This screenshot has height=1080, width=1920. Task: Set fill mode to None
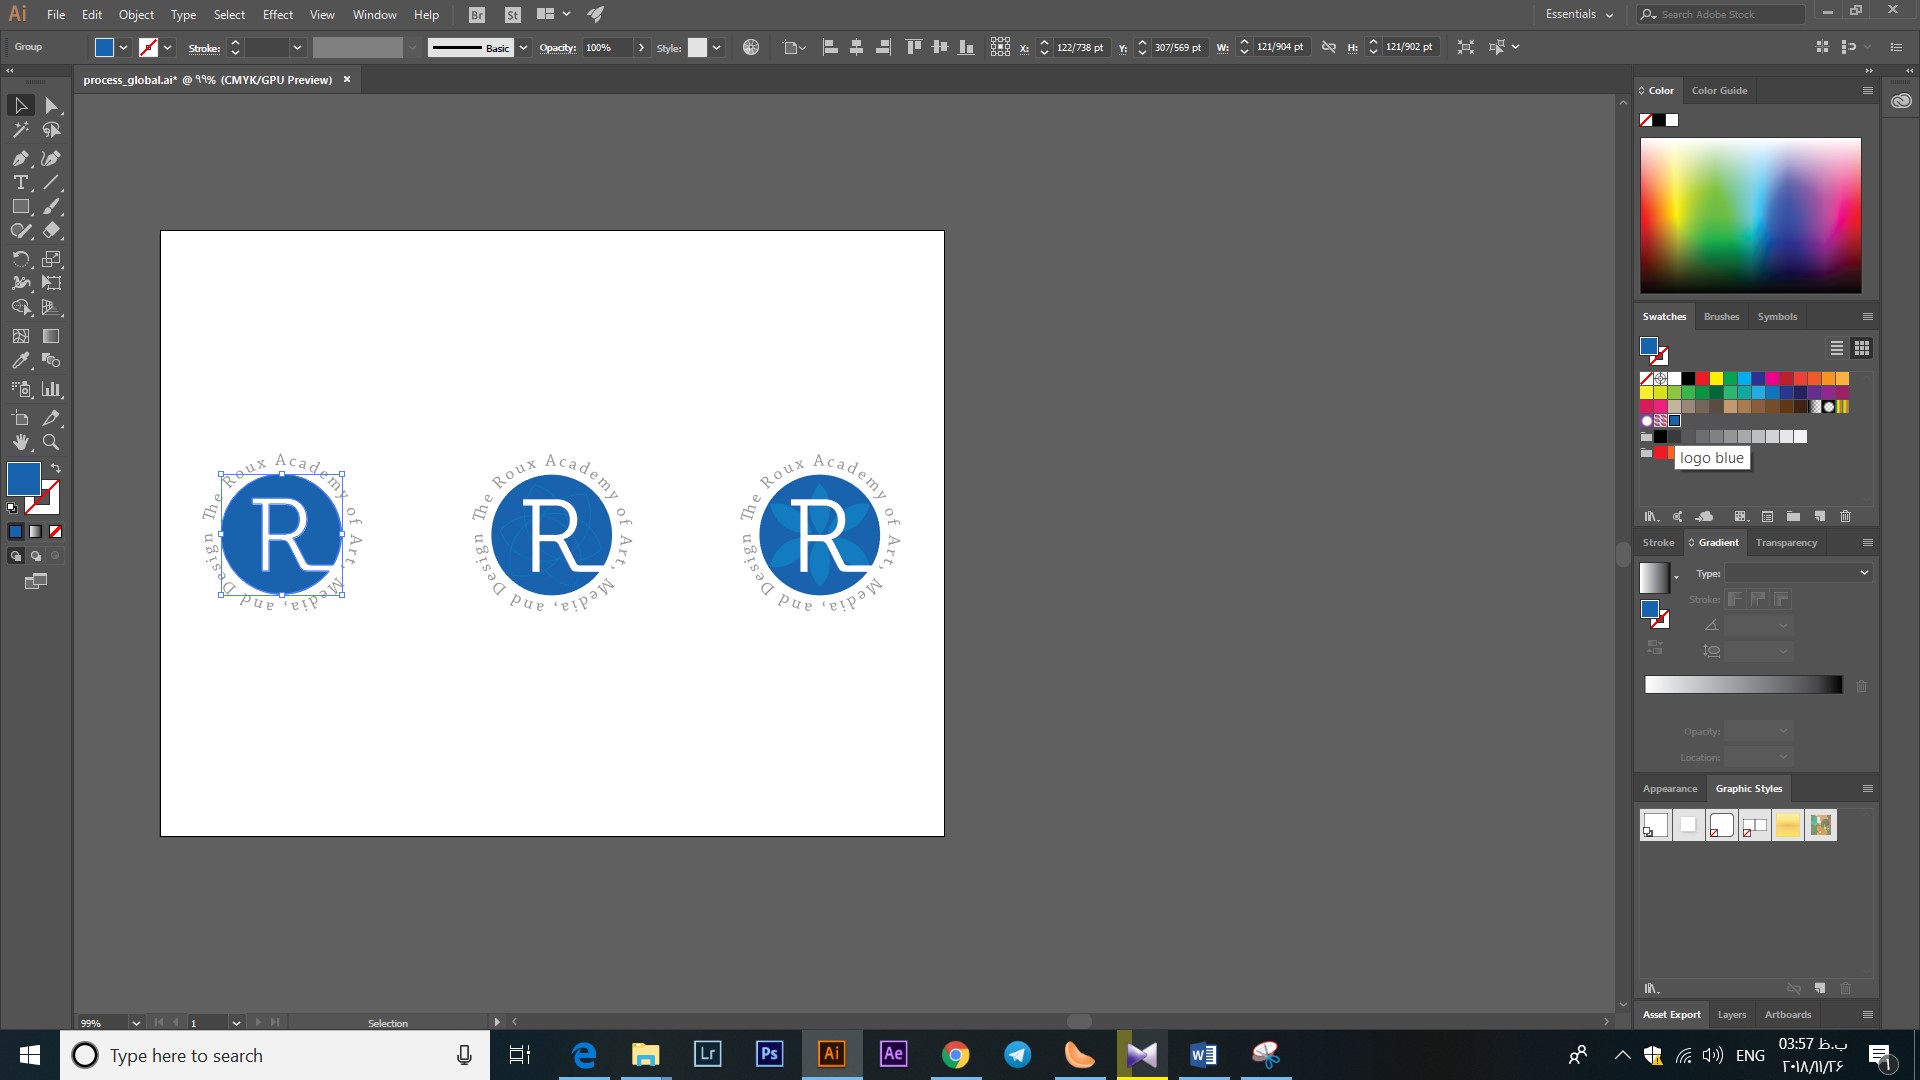coord(56,532)
